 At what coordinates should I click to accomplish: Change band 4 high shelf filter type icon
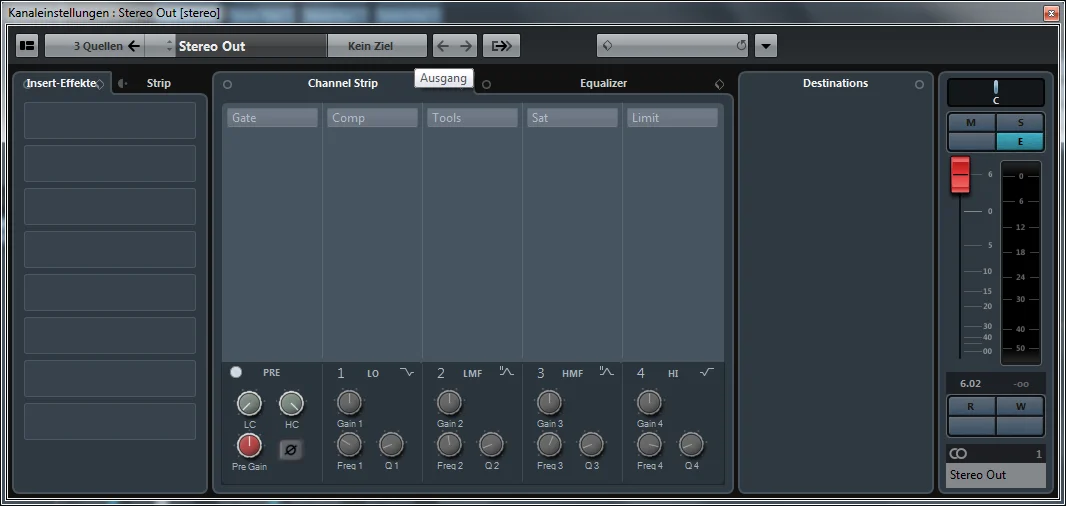(707, 372)
